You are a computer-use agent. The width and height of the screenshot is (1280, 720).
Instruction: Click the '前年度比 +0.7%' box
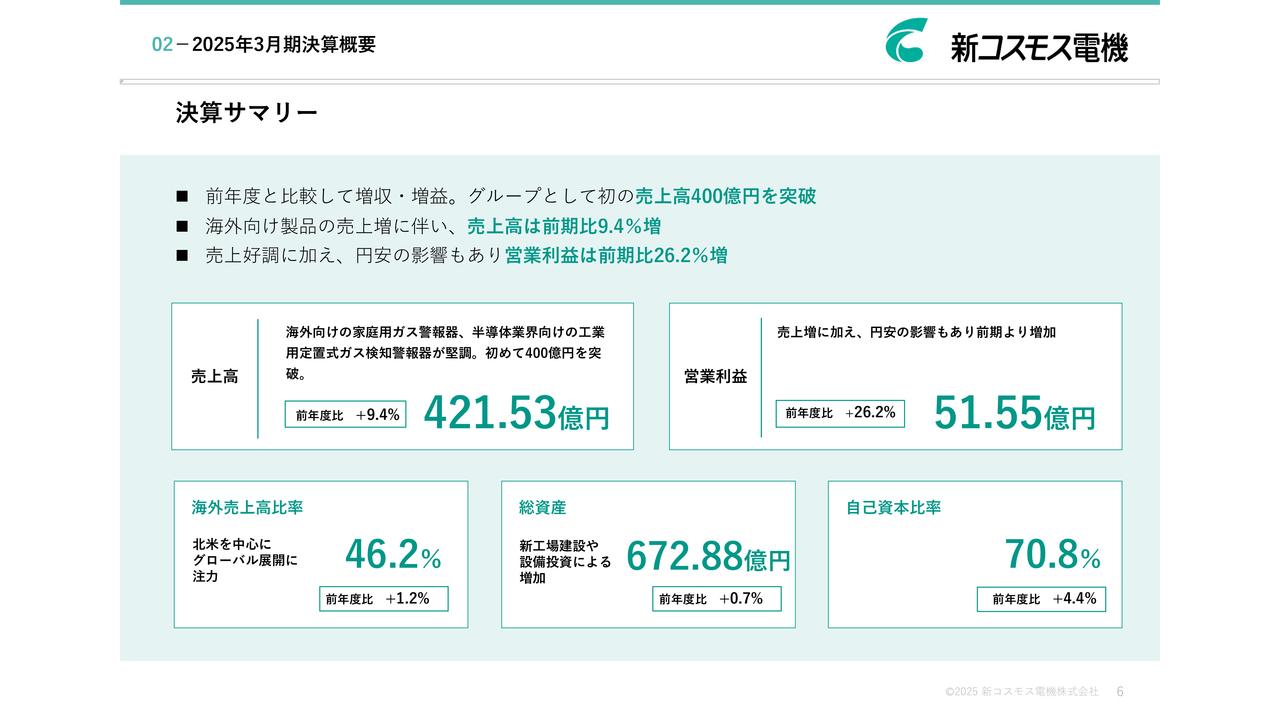point(716,599)
